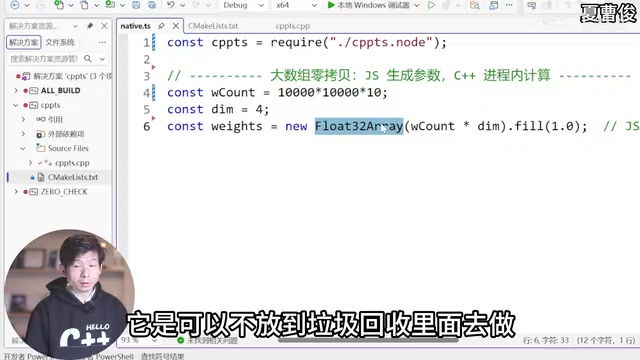Open the new item dropdown arrow

(x=71, y=5)
